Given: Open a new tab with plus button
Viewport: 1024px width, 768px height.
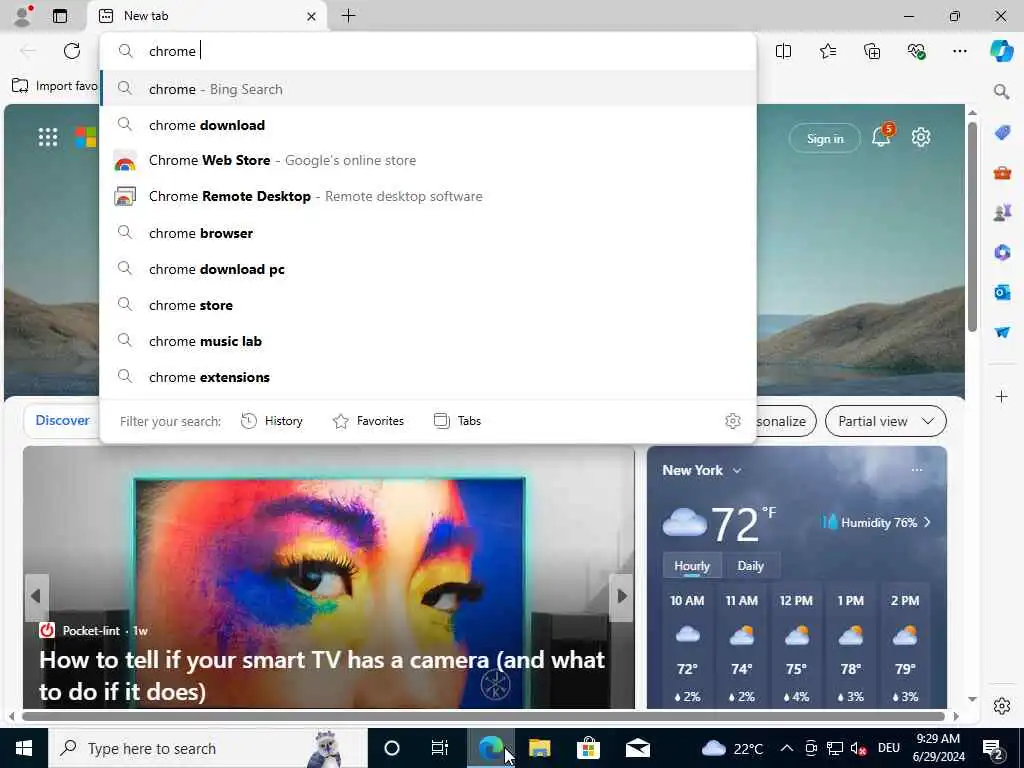Looking at the screenshot, I should coord(349,16).
